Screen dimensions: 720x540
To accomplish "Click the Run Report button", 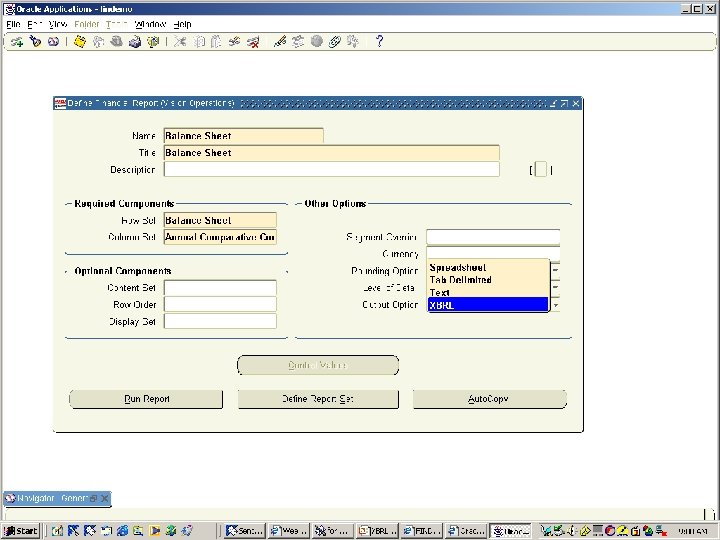I will (x=146, y=399).
